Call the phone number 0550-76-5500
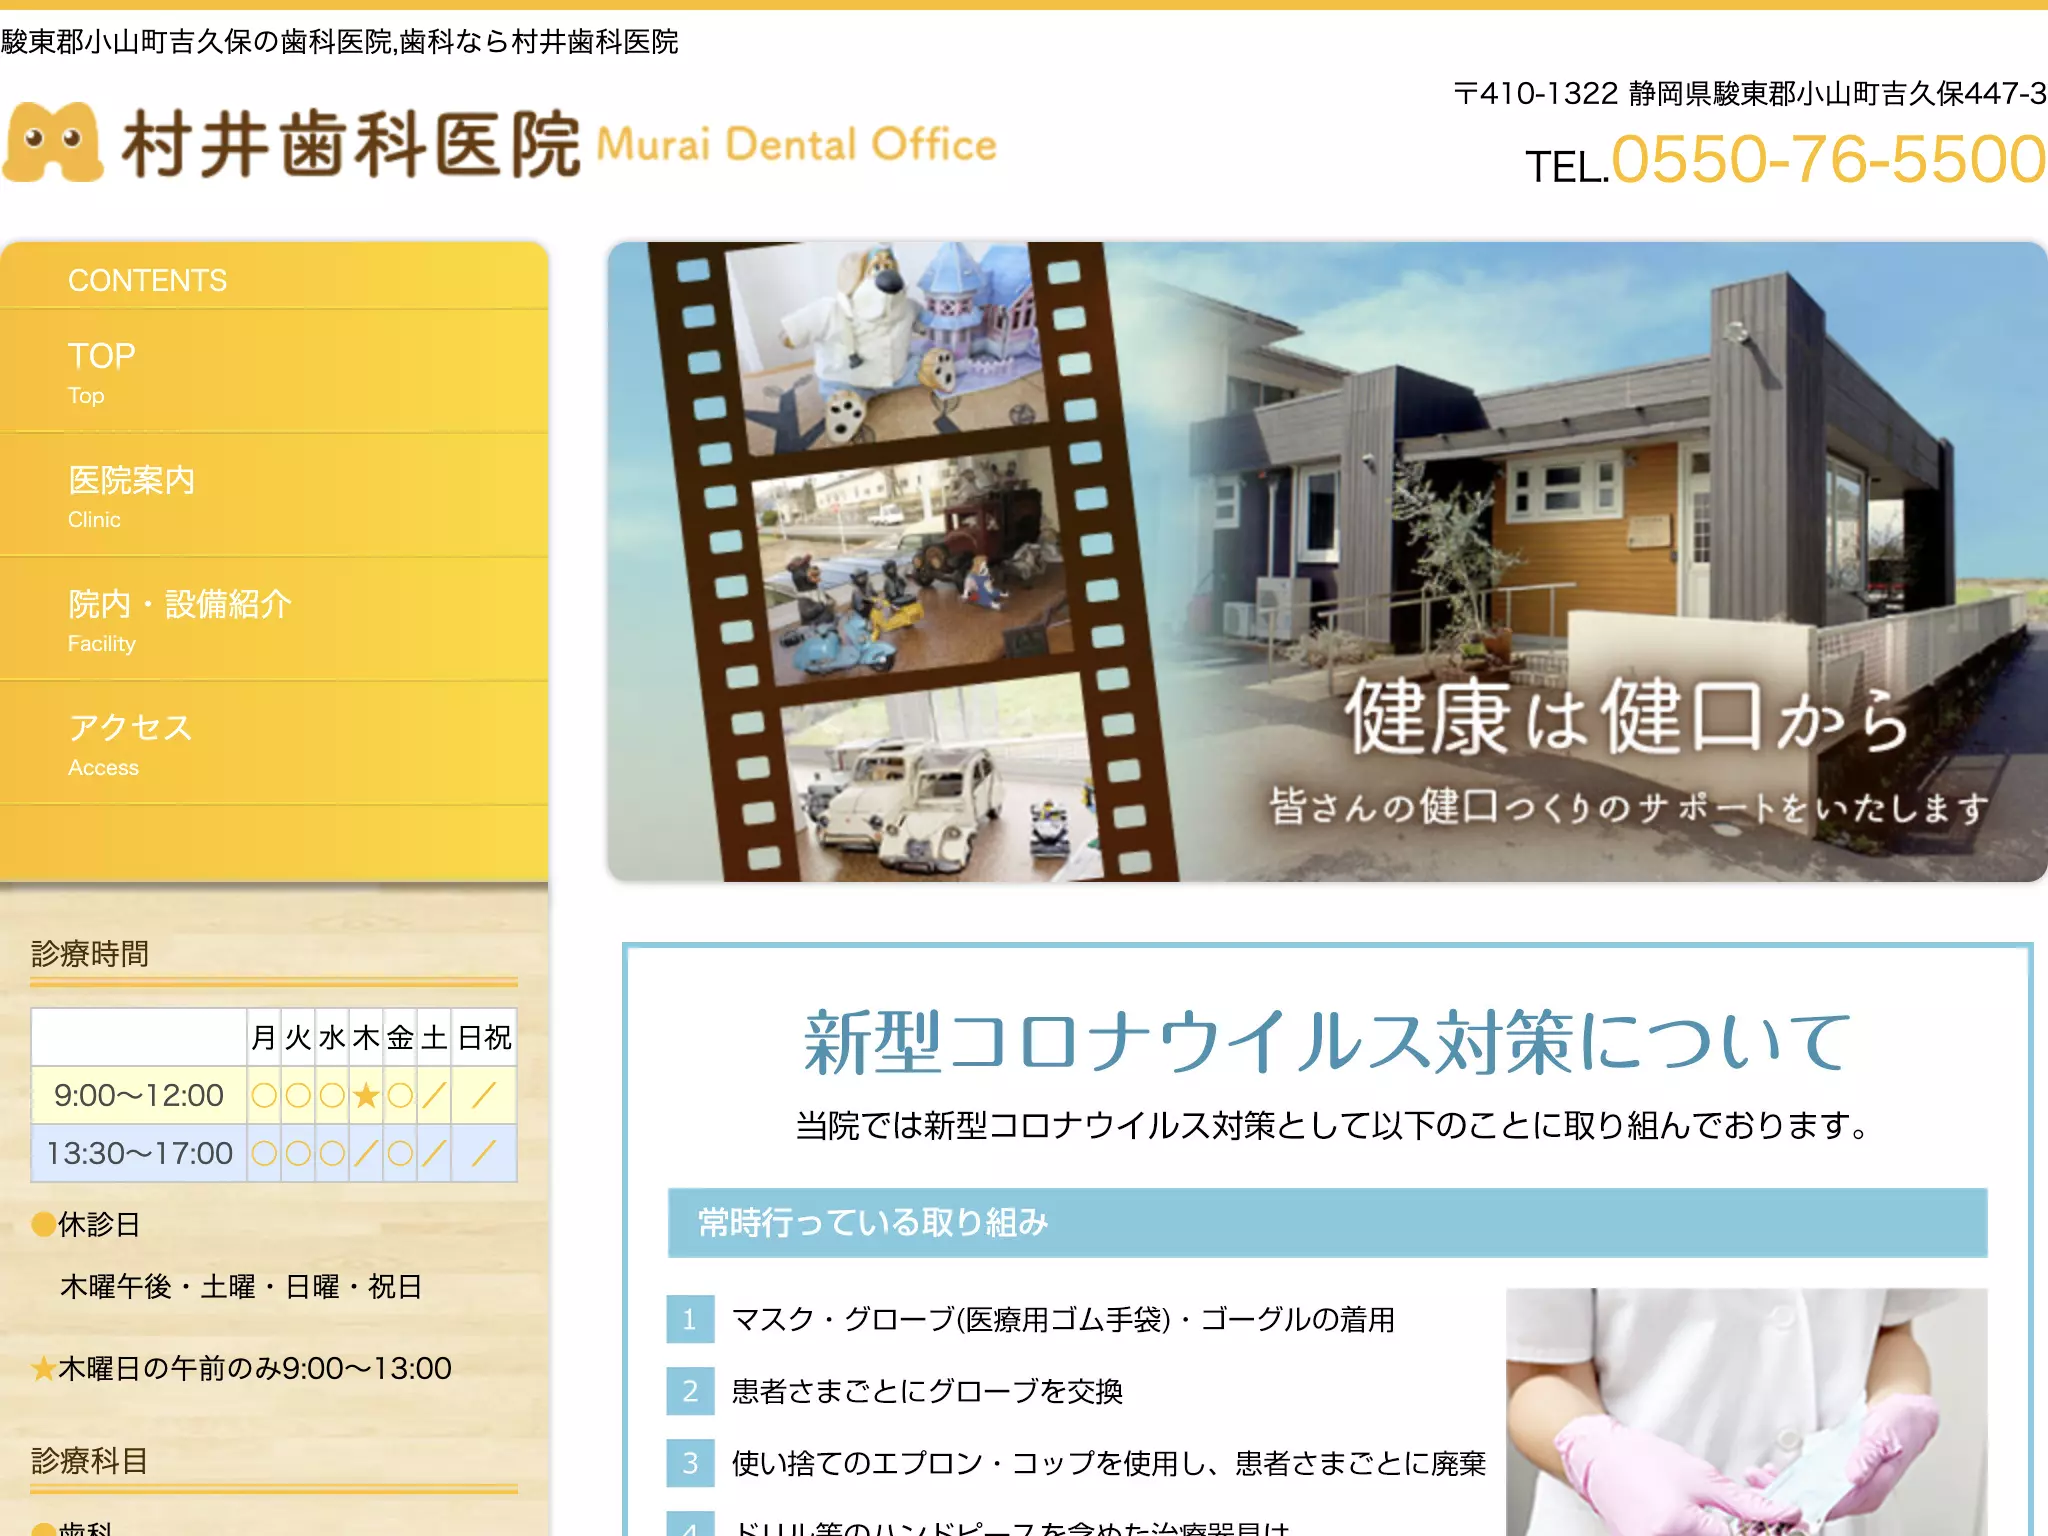This screenshot has height=1536, width=2048. click(1829, 159)
